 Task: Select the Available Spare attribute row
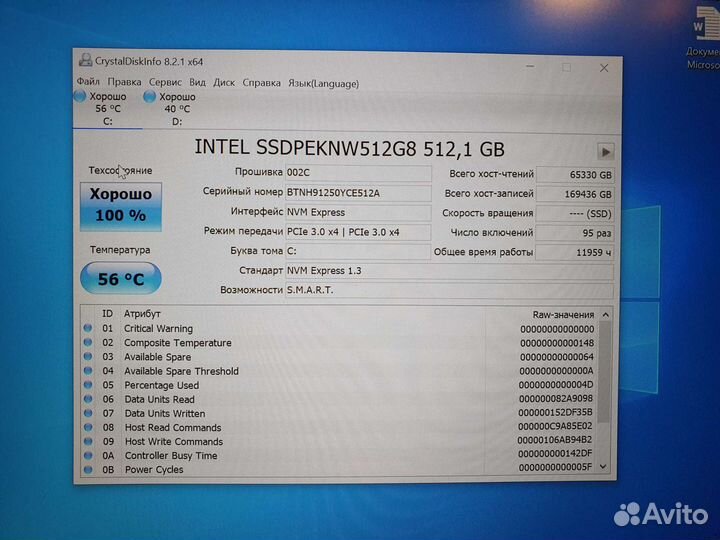(x=340, y=357)
